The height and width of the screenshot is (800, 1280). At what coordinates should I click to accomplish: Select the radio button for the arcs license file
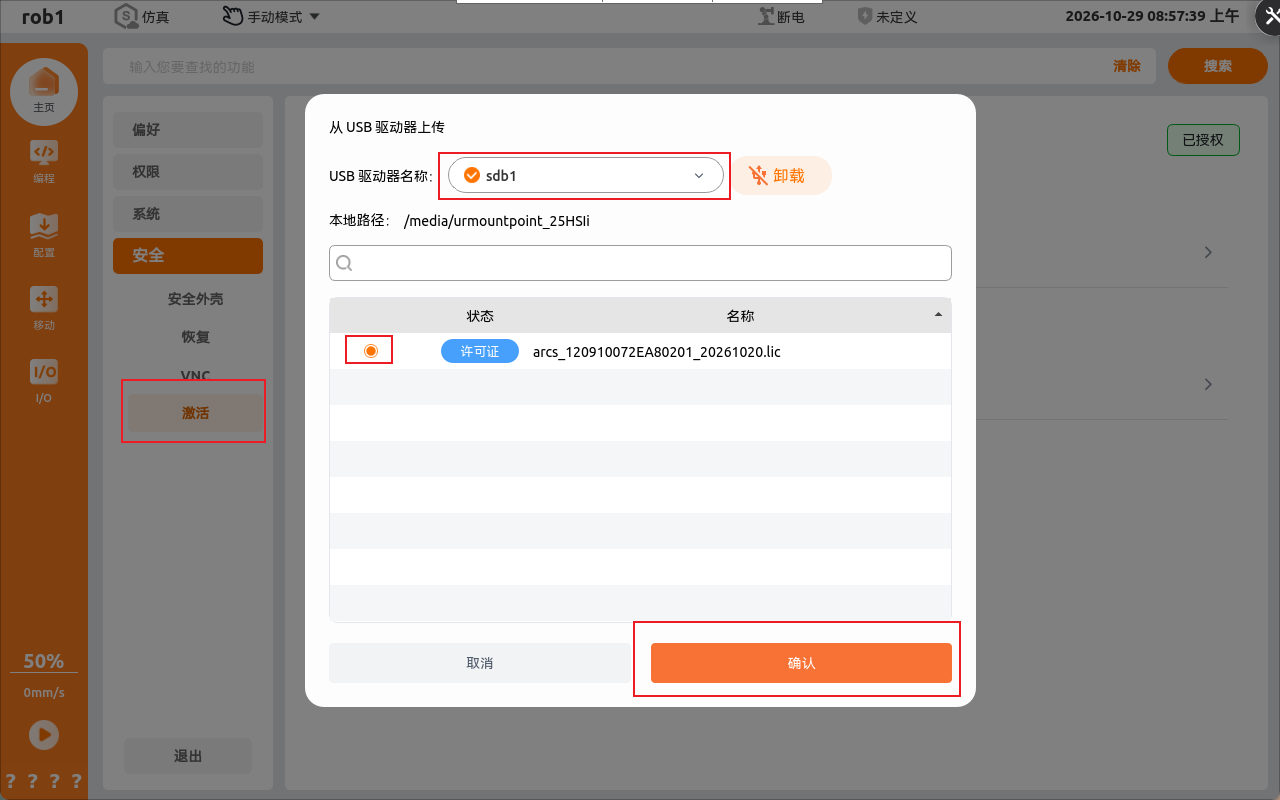click(x=371, y=350)
